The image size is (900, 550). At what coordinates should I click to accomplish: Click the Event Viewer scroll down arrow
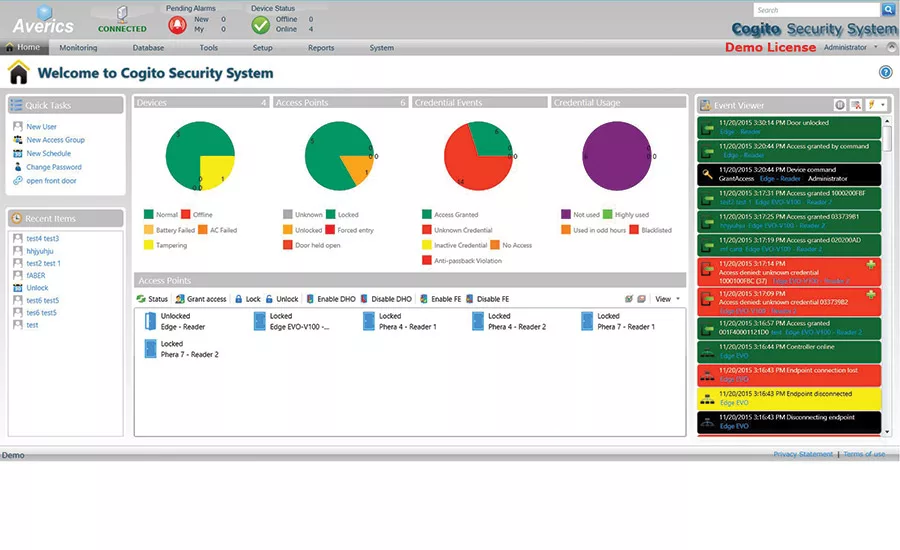(887, 432)
